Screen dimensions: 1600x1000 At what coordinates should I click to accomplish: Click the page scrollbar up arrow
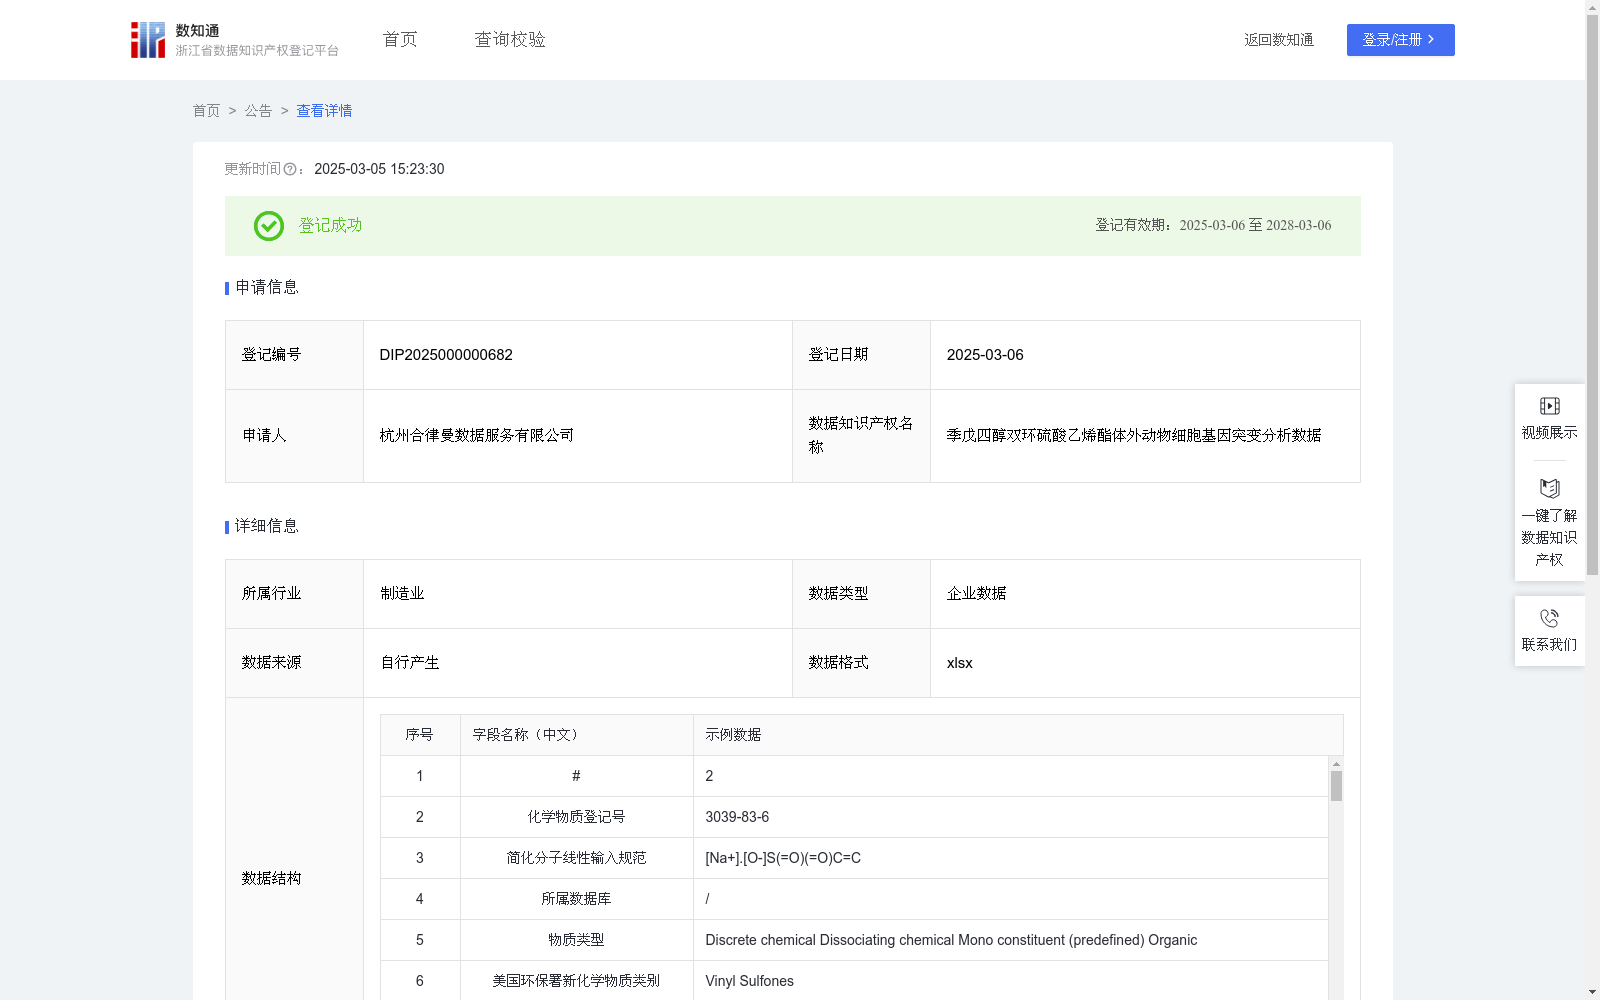click(x=1592, y=7)
